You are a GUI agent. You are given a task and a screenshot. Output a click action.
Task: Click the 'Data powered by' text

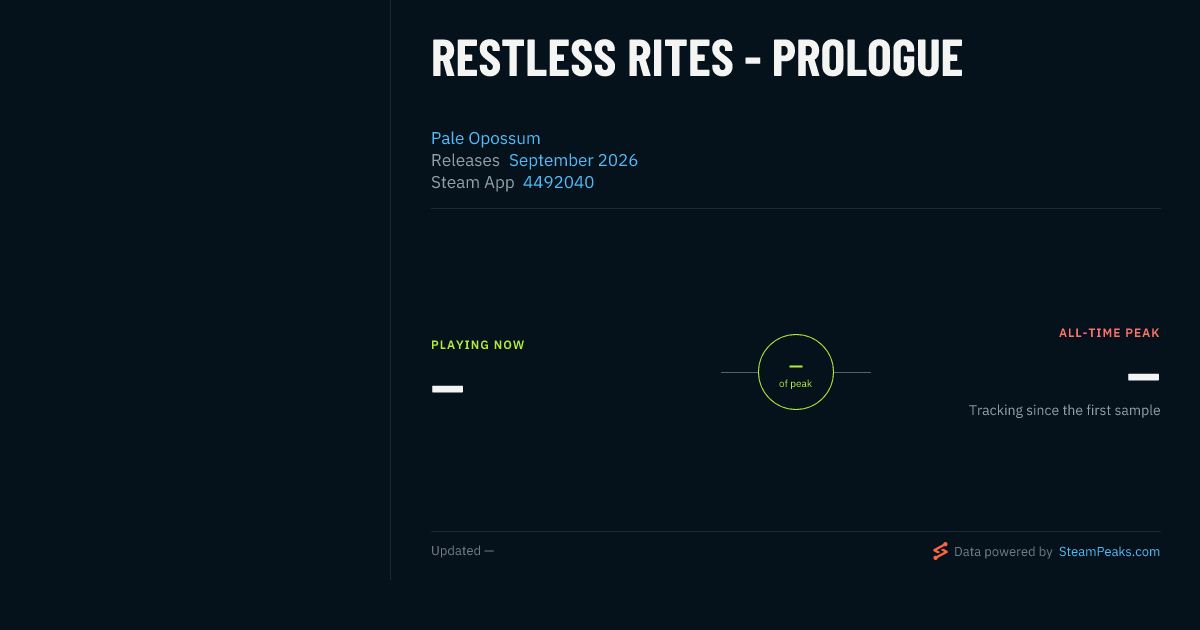pyautogui.click(x=1003, y=551)
